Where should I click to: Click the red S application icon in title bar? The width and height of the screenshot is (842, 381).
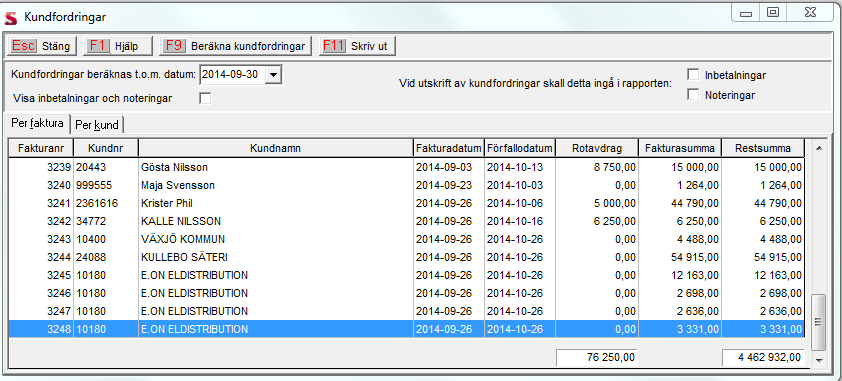coord(11,18)
